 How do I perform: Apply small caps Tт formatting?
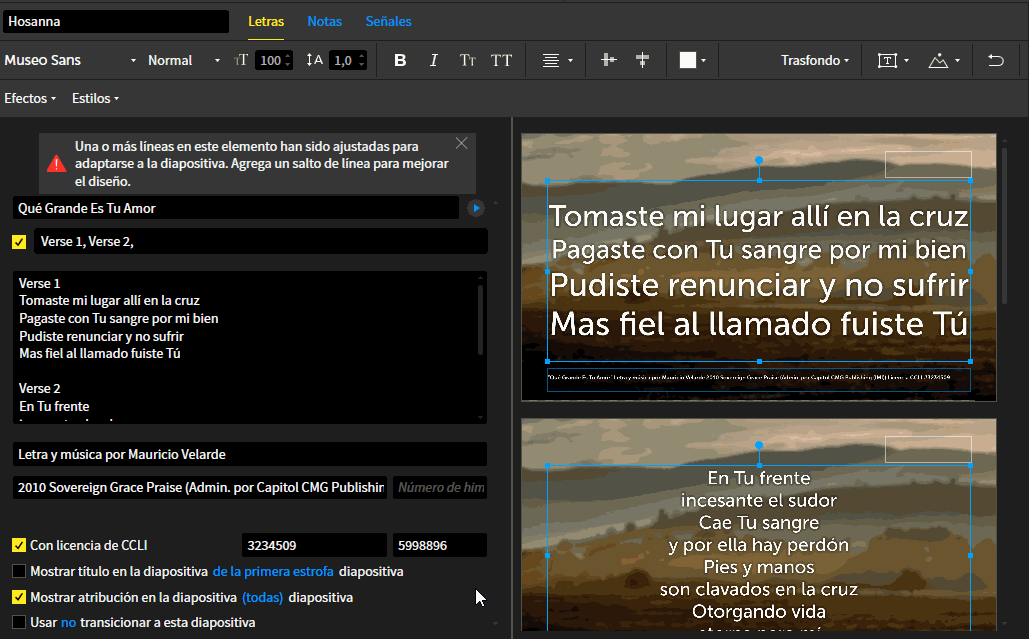pos(467,60)
